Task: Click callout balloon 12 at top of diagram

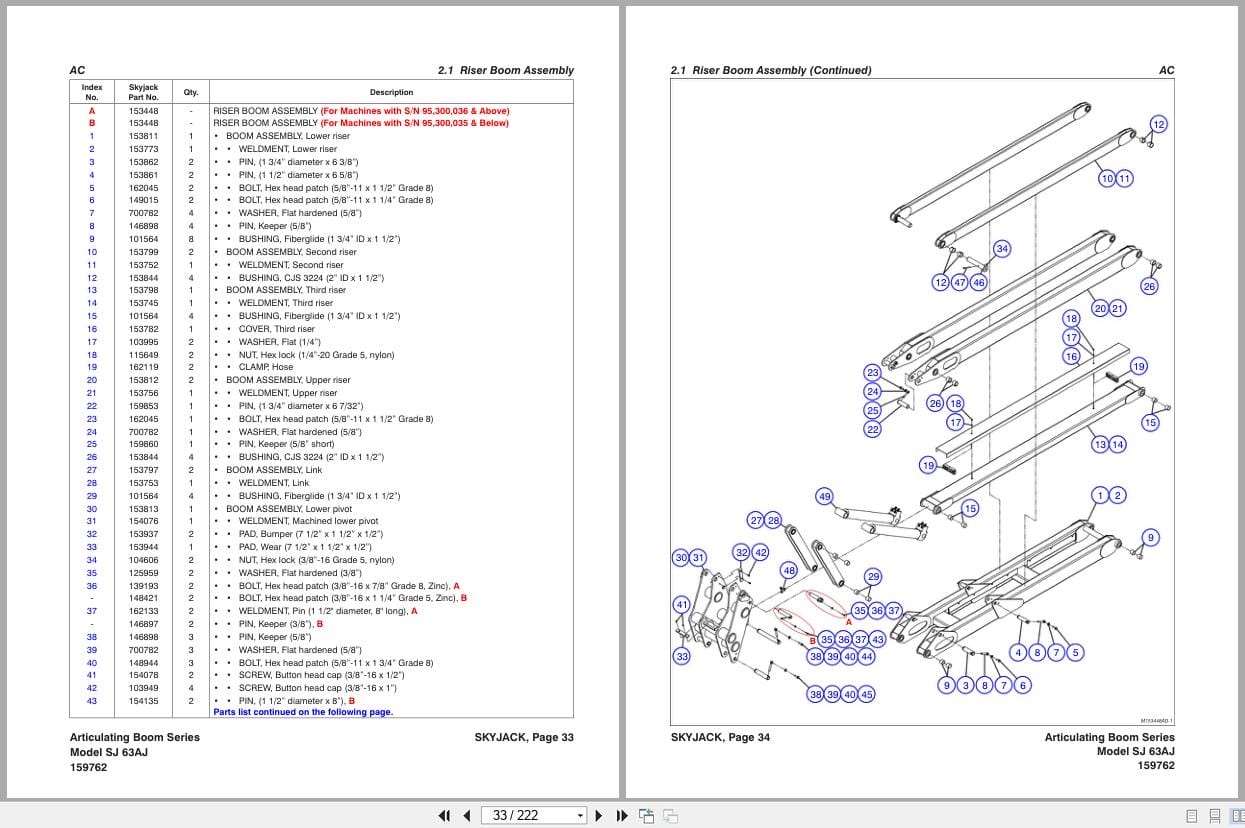Action: pyautogui.click(x=1159, y=123)
